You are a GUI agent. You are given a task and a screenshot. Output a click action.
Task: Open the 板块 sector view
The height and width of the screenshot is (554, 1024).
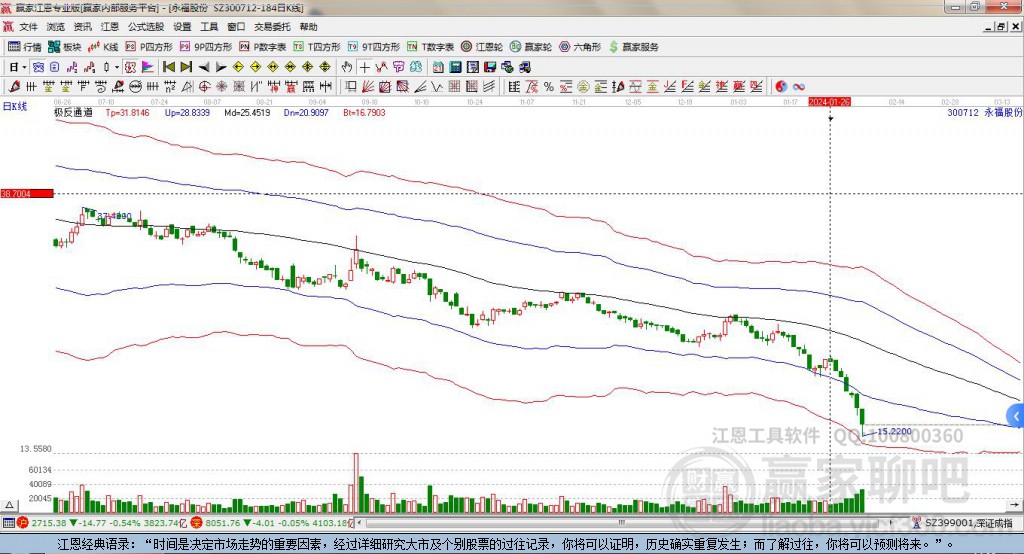(65, 47)
